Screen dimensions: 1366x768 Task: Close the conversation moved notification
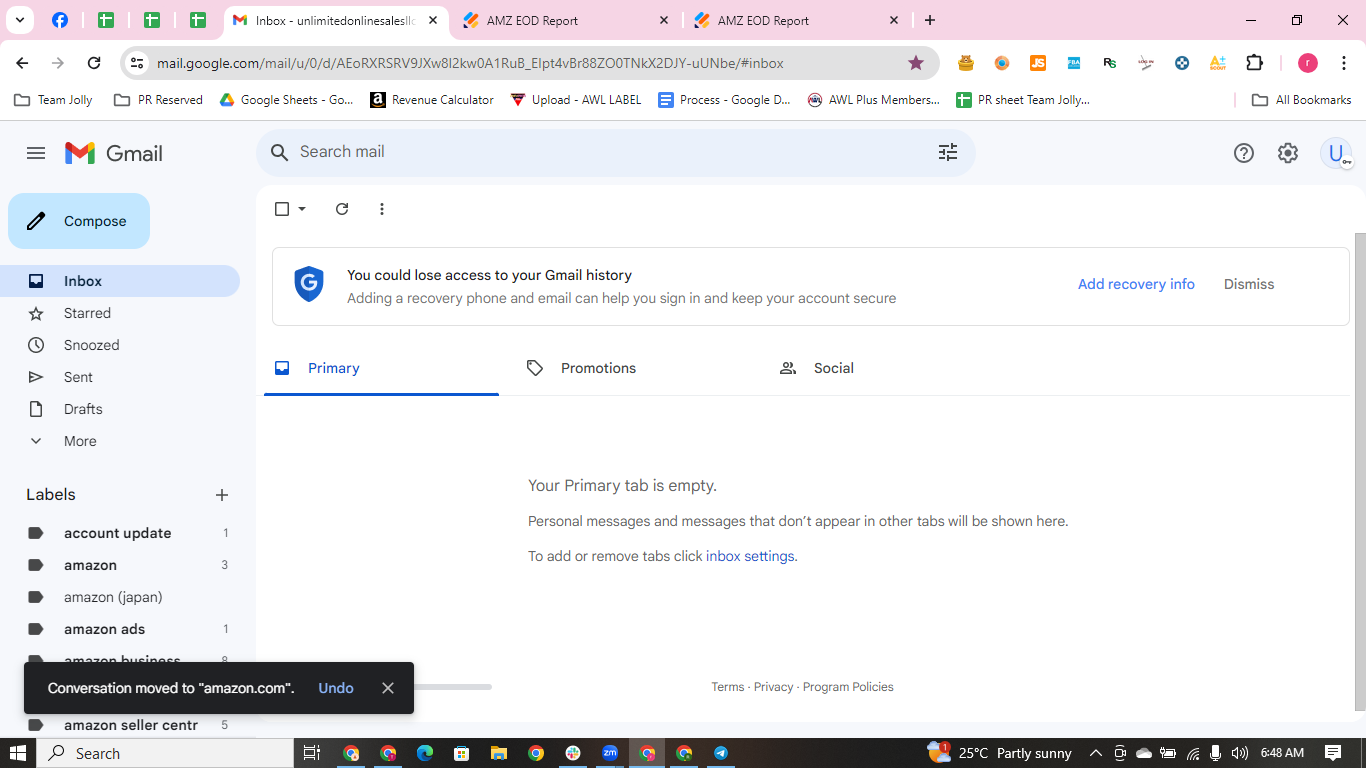(x=388, y=688)
